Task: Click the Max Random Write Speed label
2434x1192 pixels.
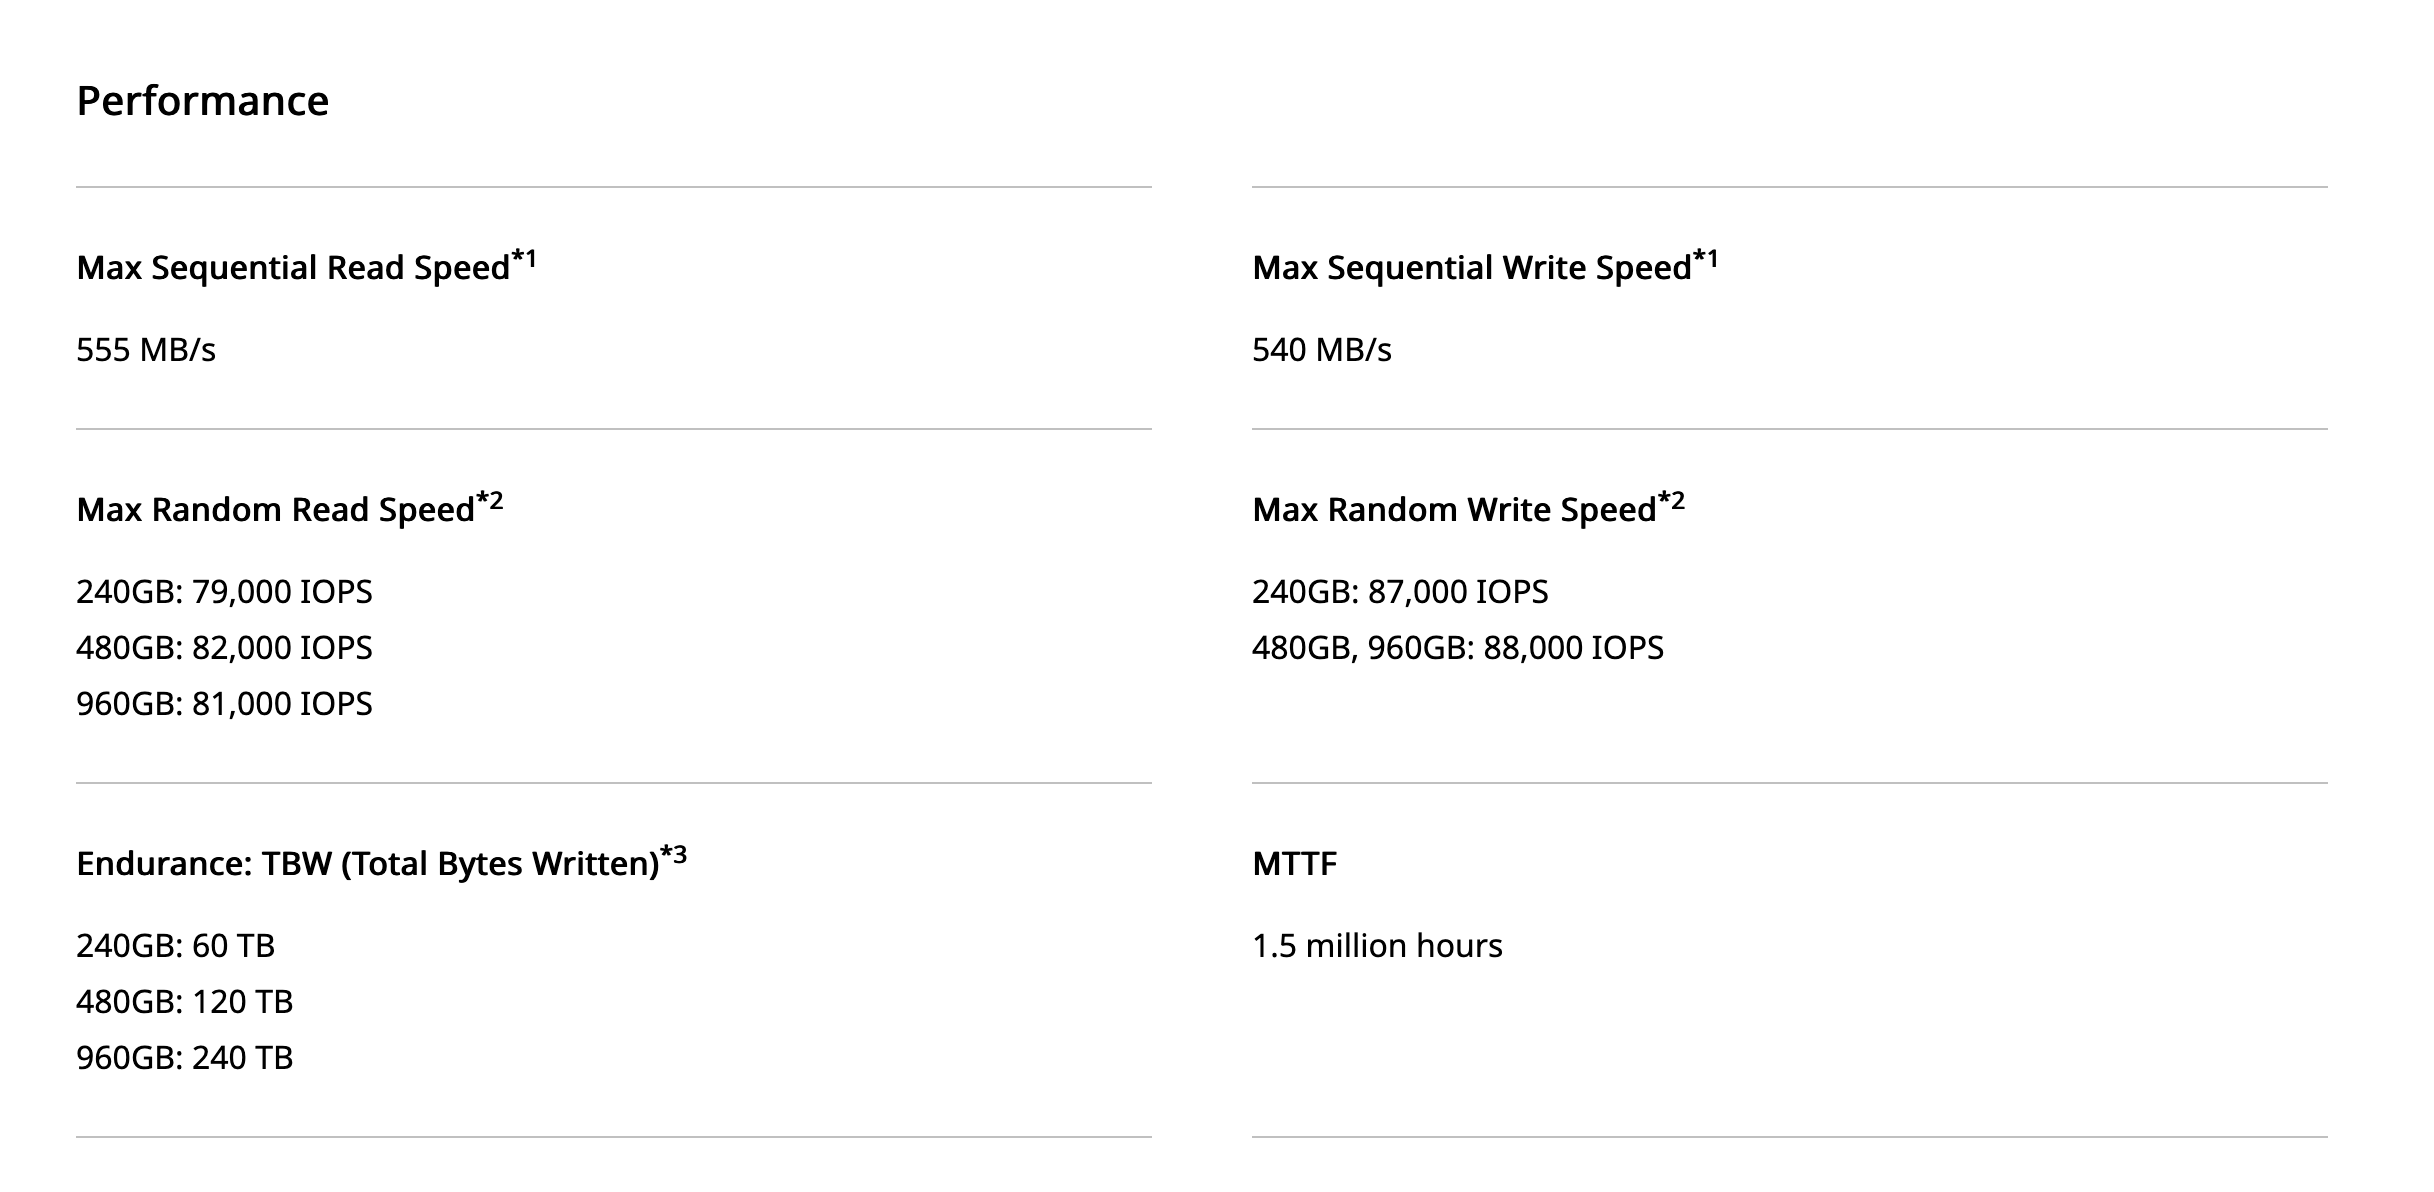Action: [1453, 510]
